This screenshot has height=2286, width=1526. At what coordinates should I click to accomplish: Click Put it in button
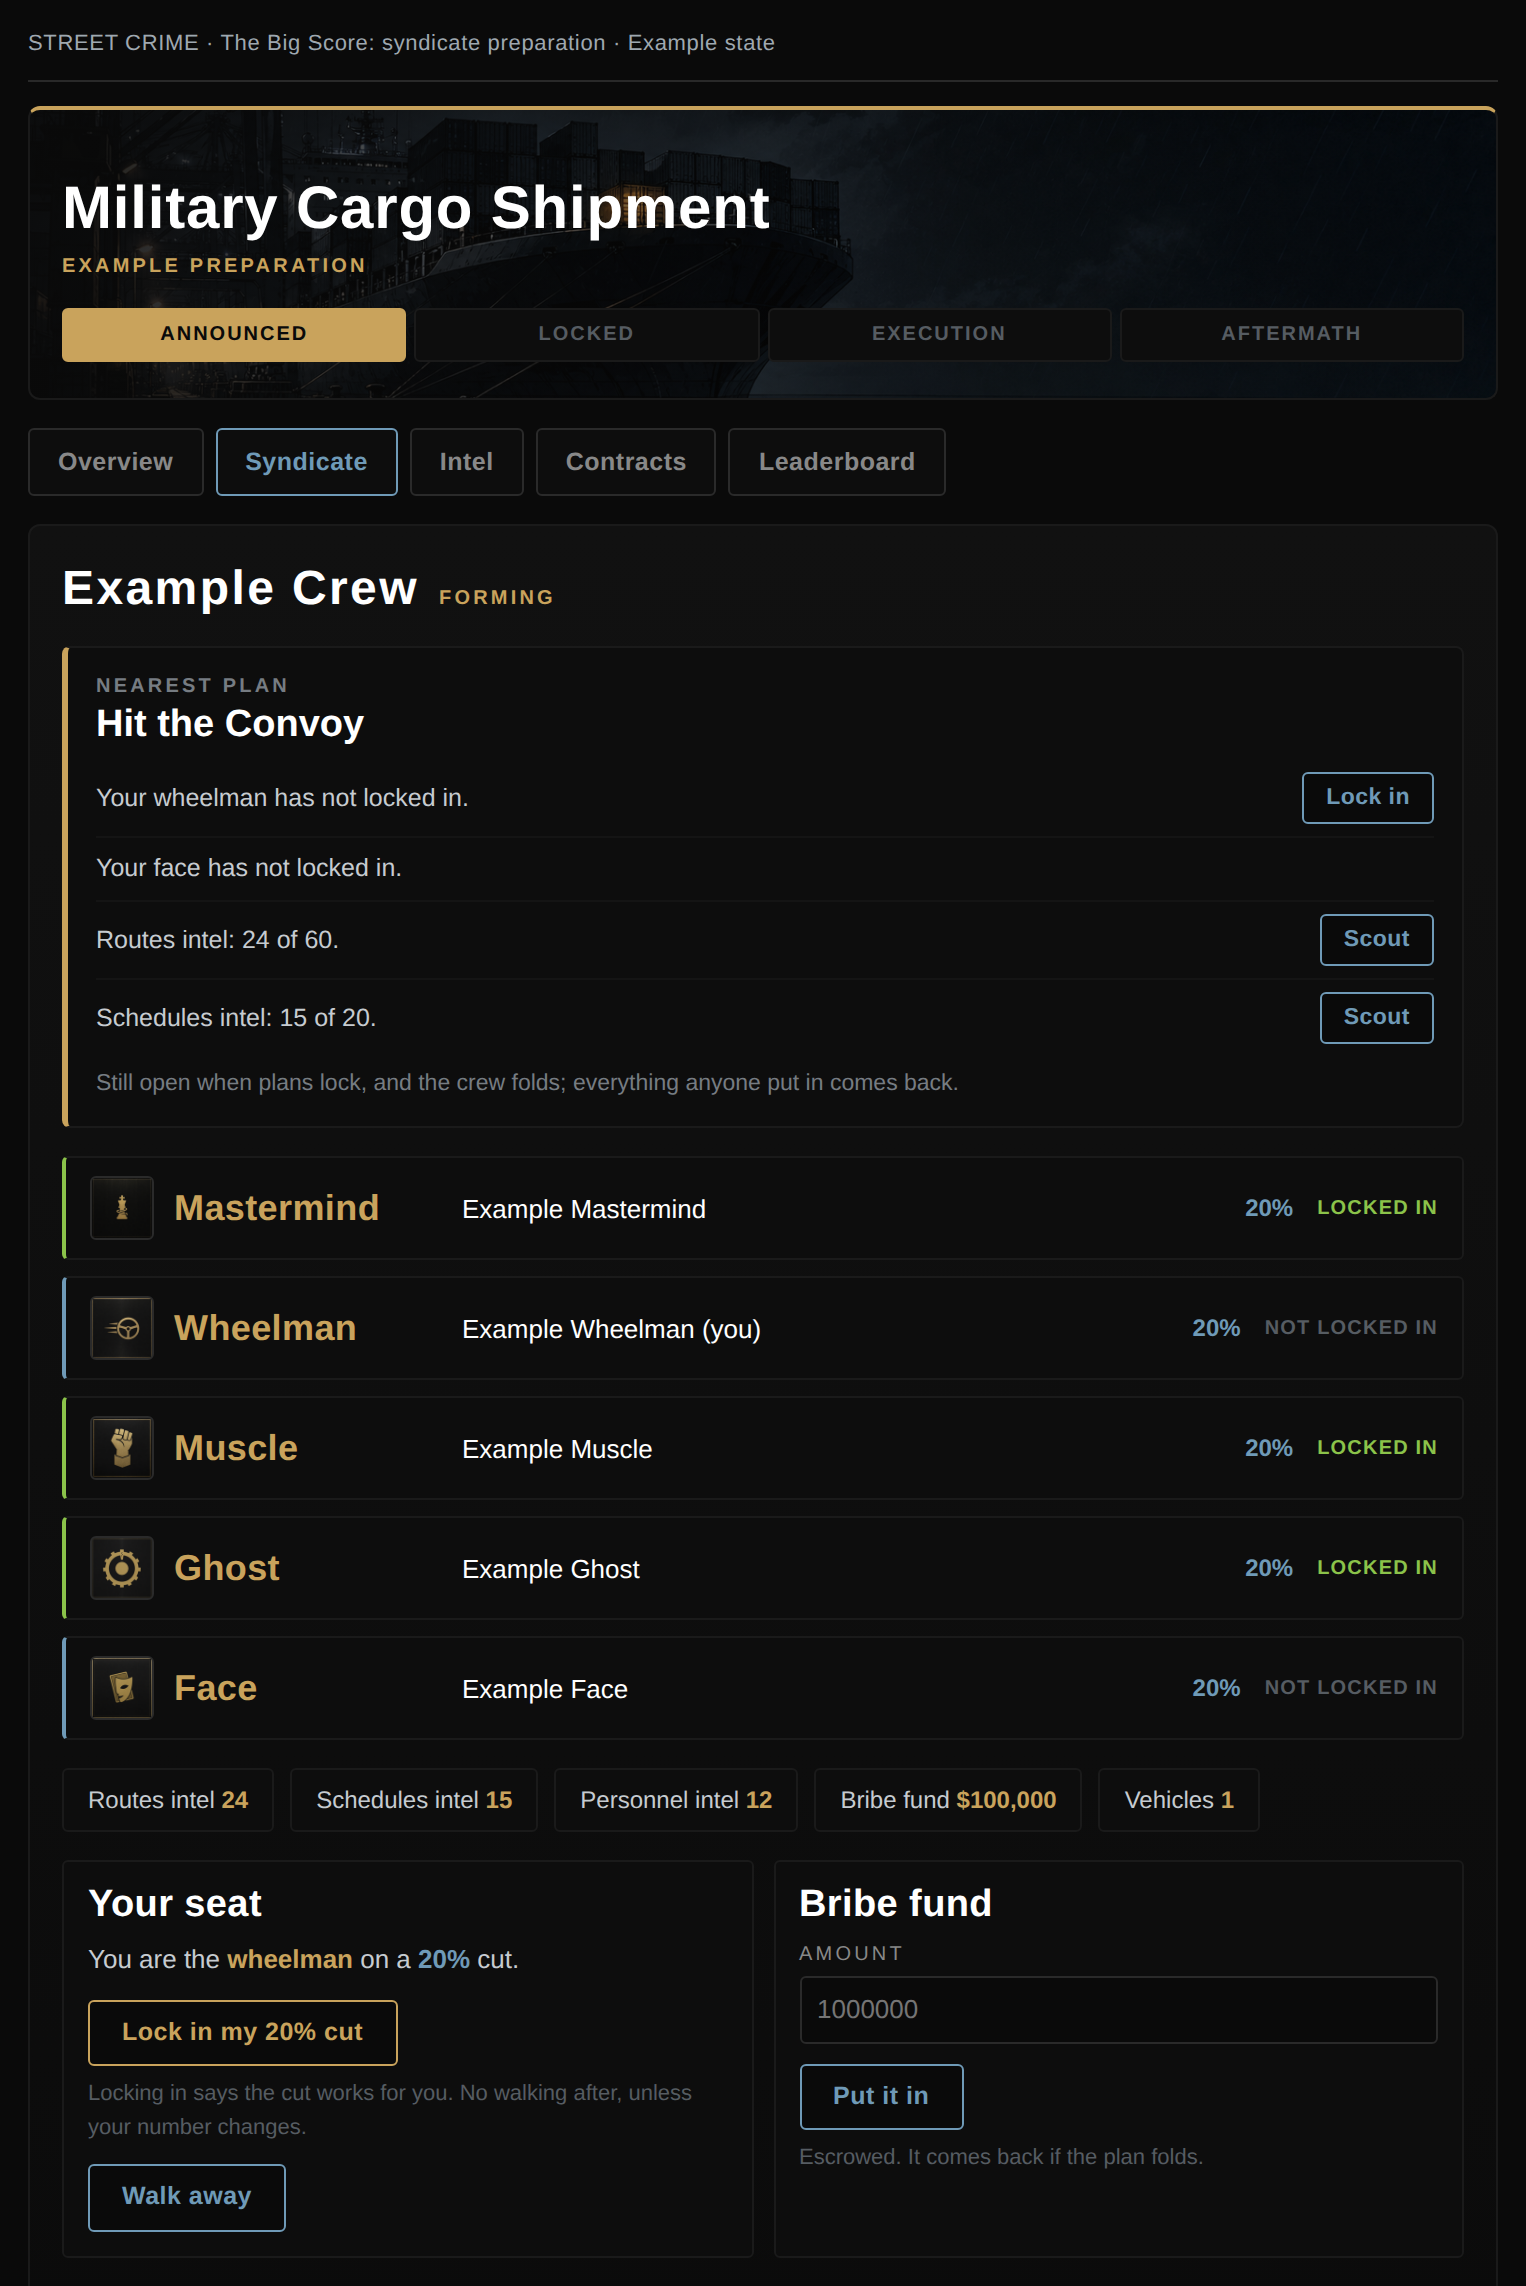click(882, 2097)
